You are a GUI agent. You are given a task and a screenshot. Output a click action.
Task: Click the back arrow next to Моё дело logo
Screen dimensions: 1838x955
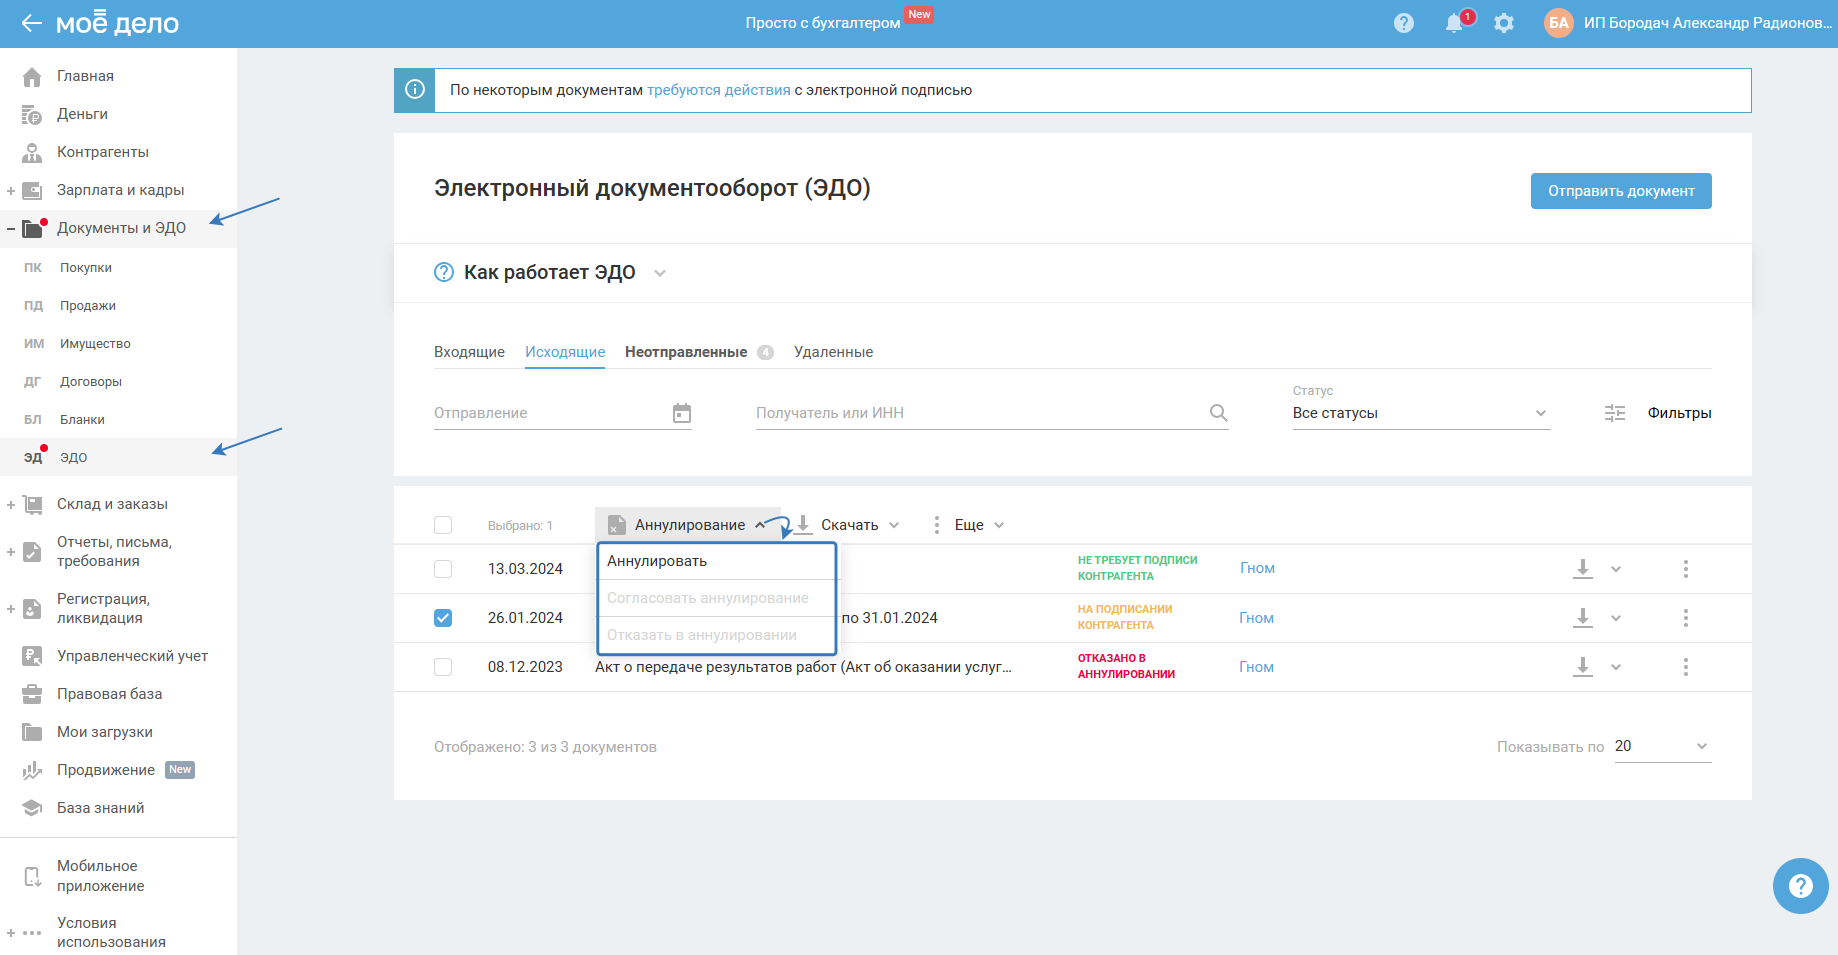click(x=31, y=23)
